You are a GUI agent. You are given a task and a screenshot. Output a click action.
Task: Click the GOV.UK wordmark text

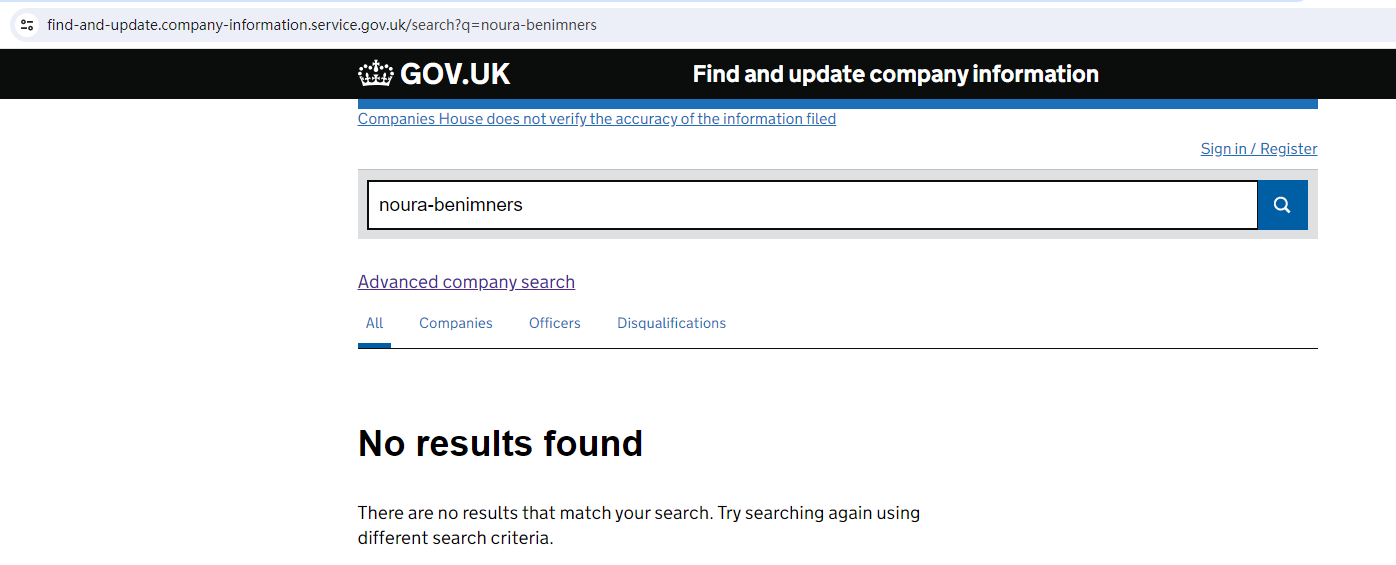pos(455,74)
